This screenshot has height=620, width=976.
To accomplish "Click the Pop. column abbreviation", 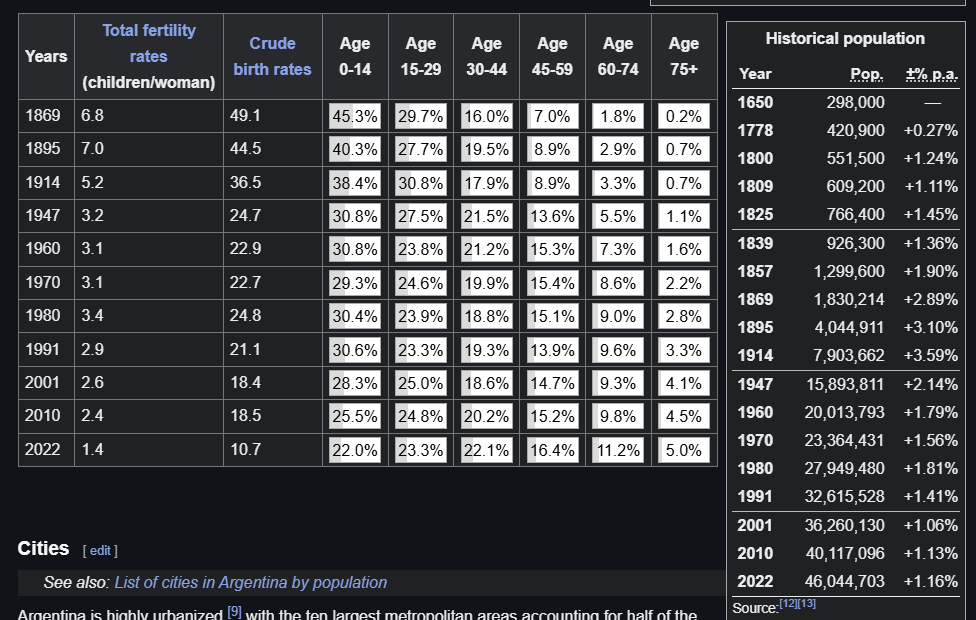I will pyautogui.click(x=866, y=74).
